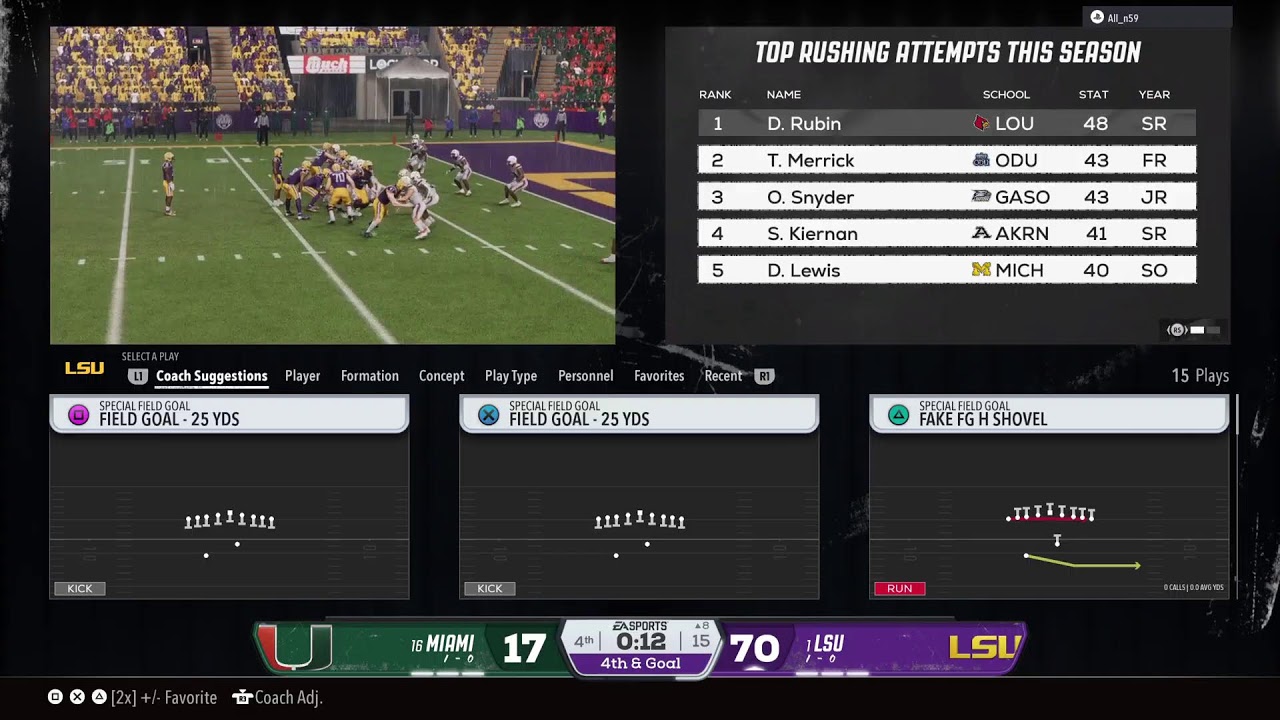Click the R3 stick page indicator icon

(x=1176, y=330)
